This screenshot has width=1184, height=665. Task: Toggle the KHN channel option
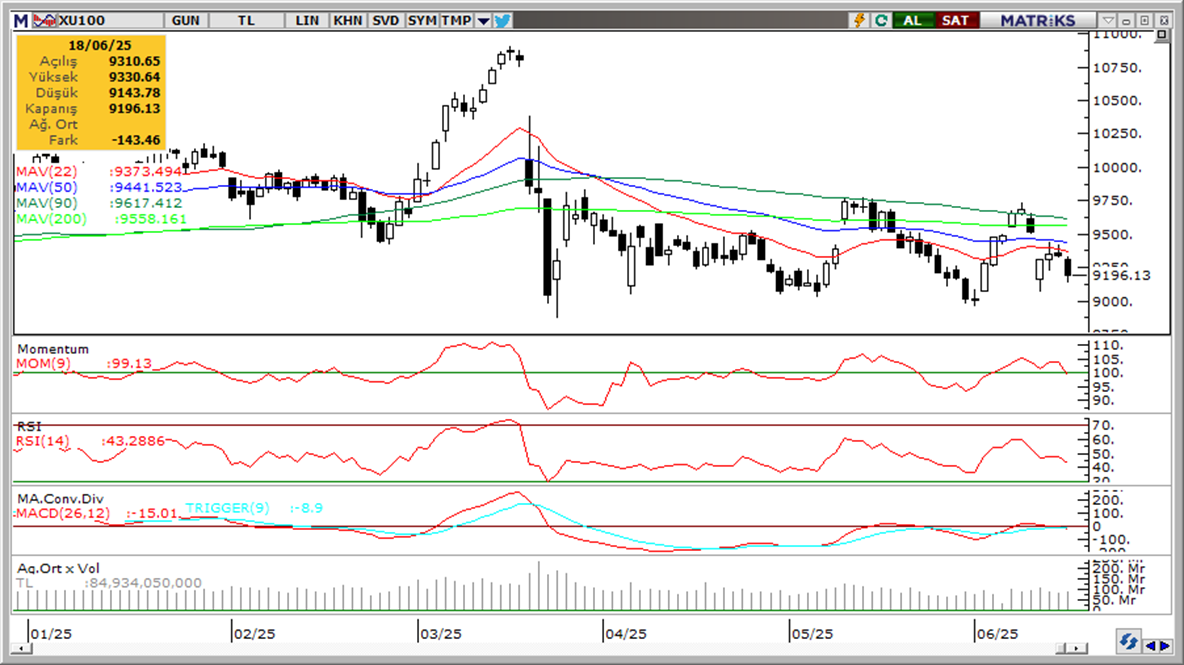[347, 20]
